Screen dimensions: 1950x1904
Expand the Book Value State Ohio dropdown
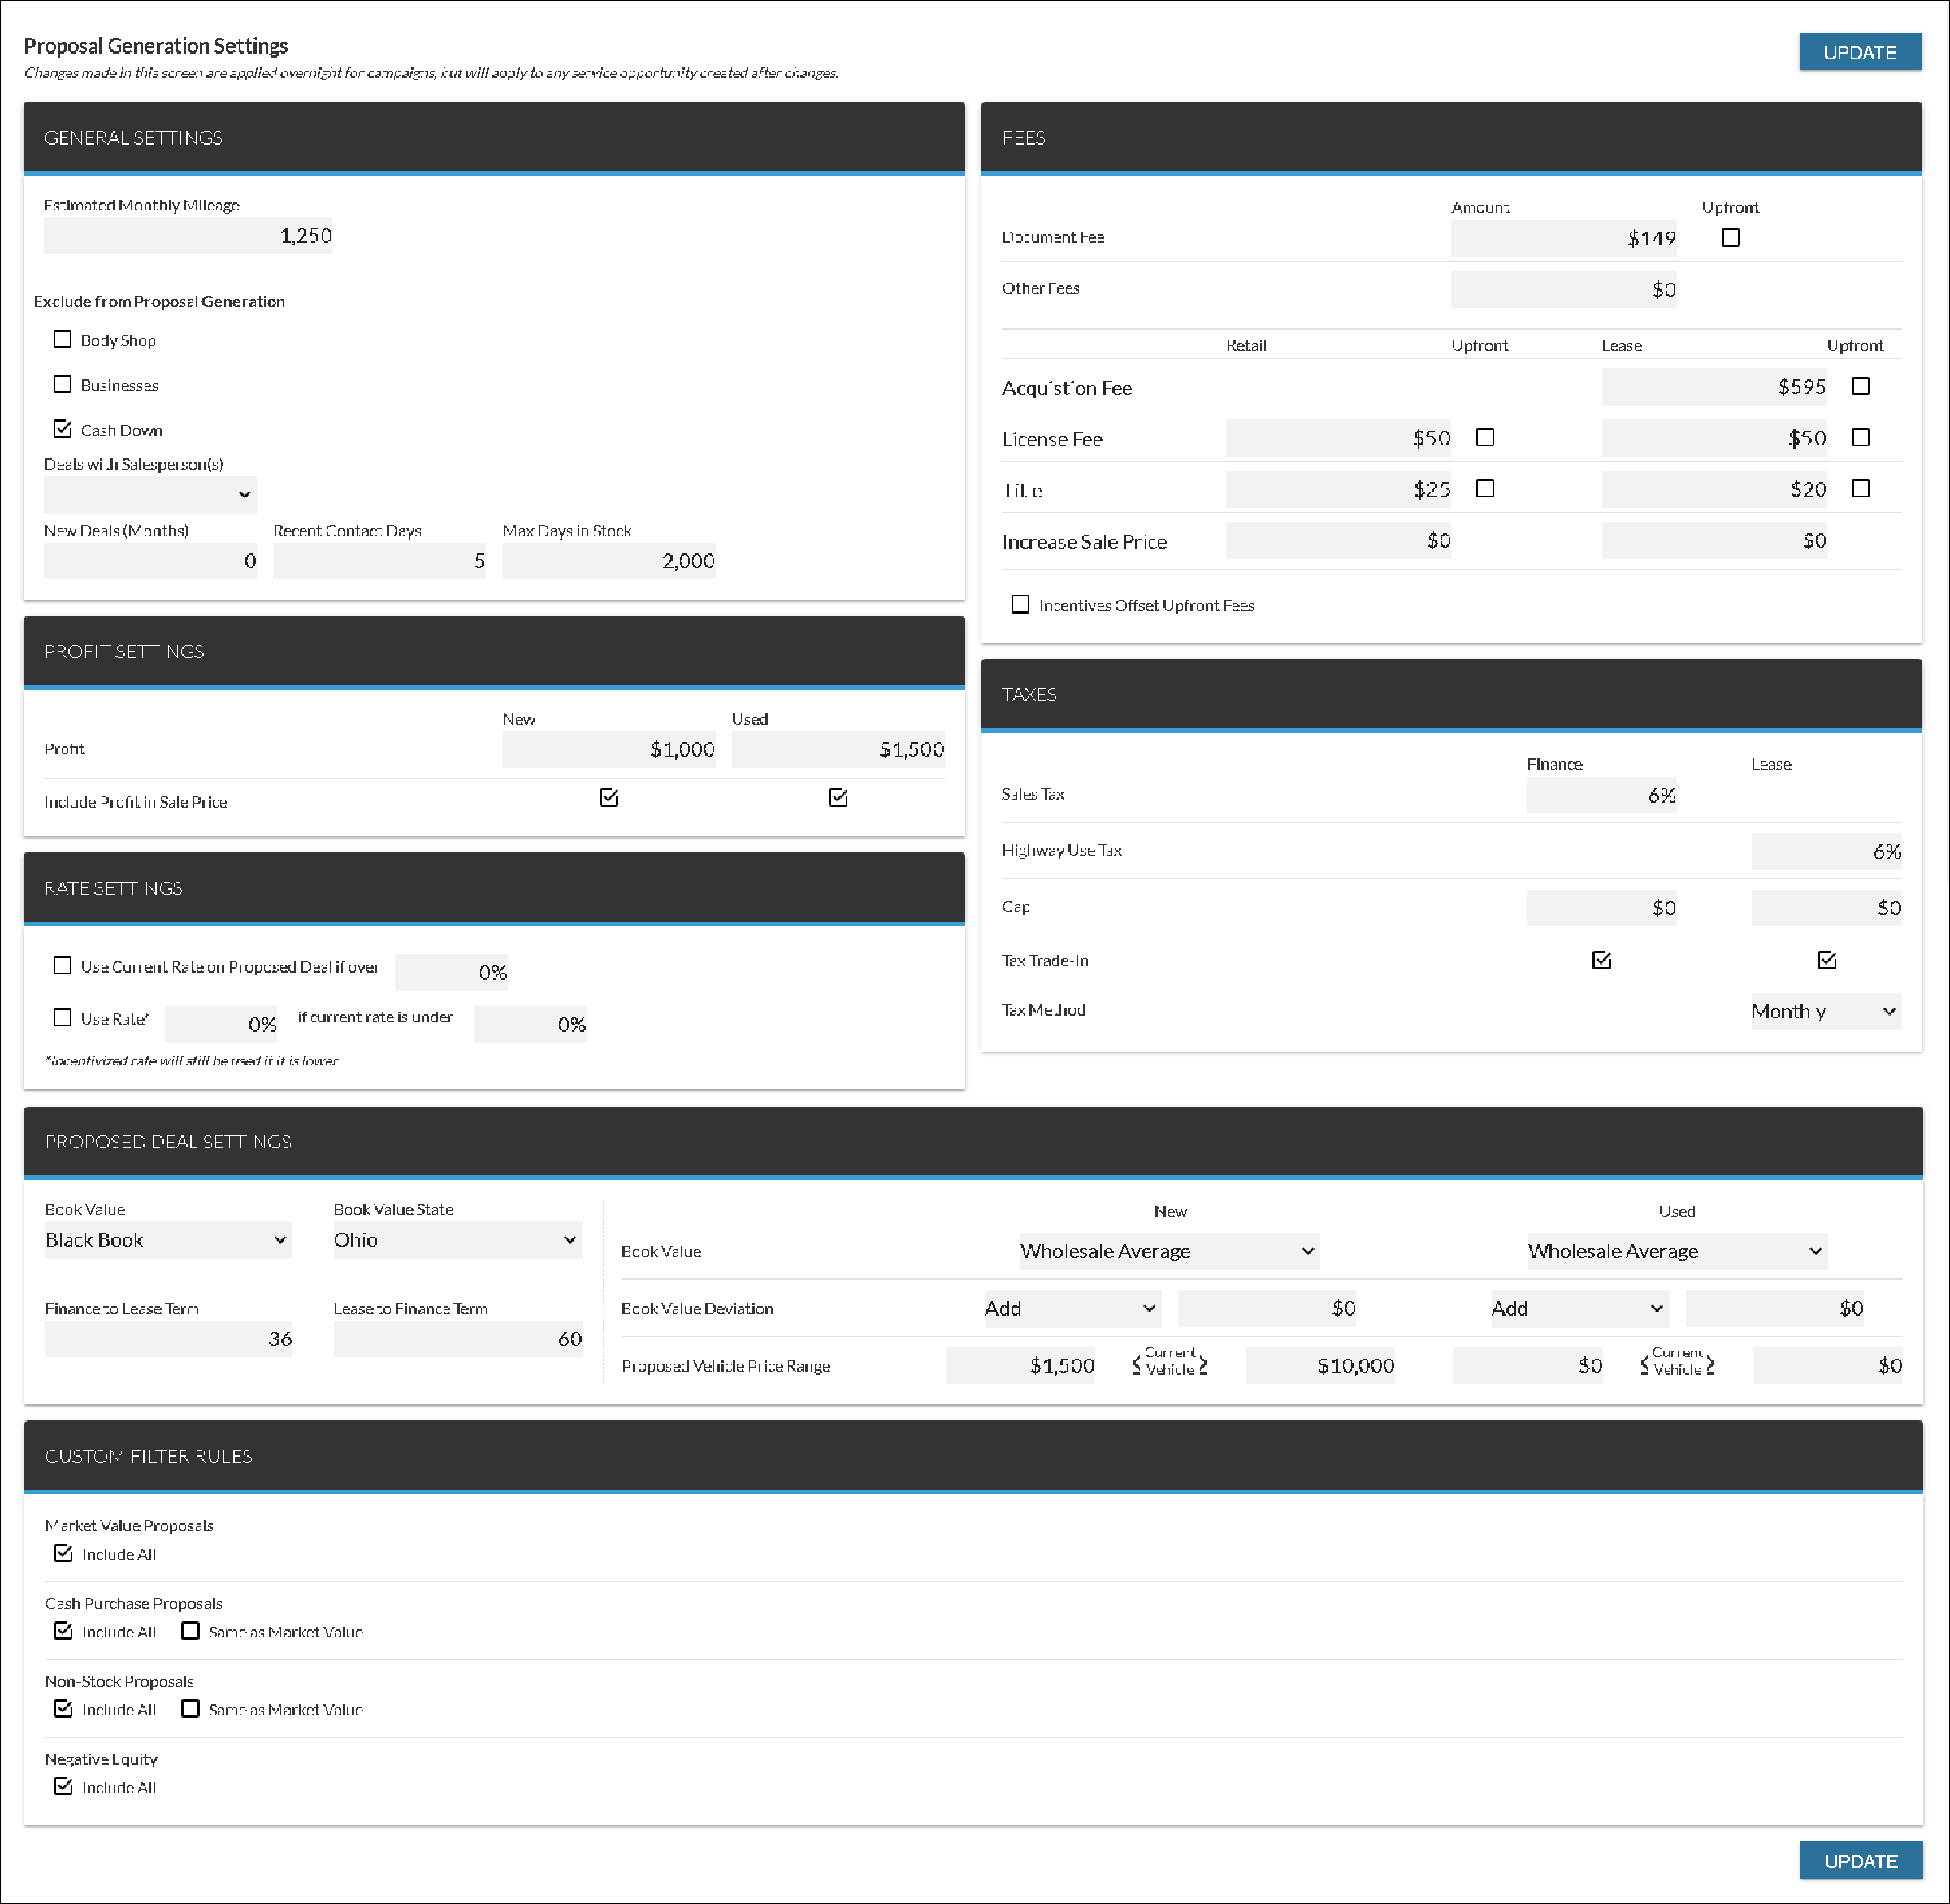pyautogui.click(x=457, y=1240)
